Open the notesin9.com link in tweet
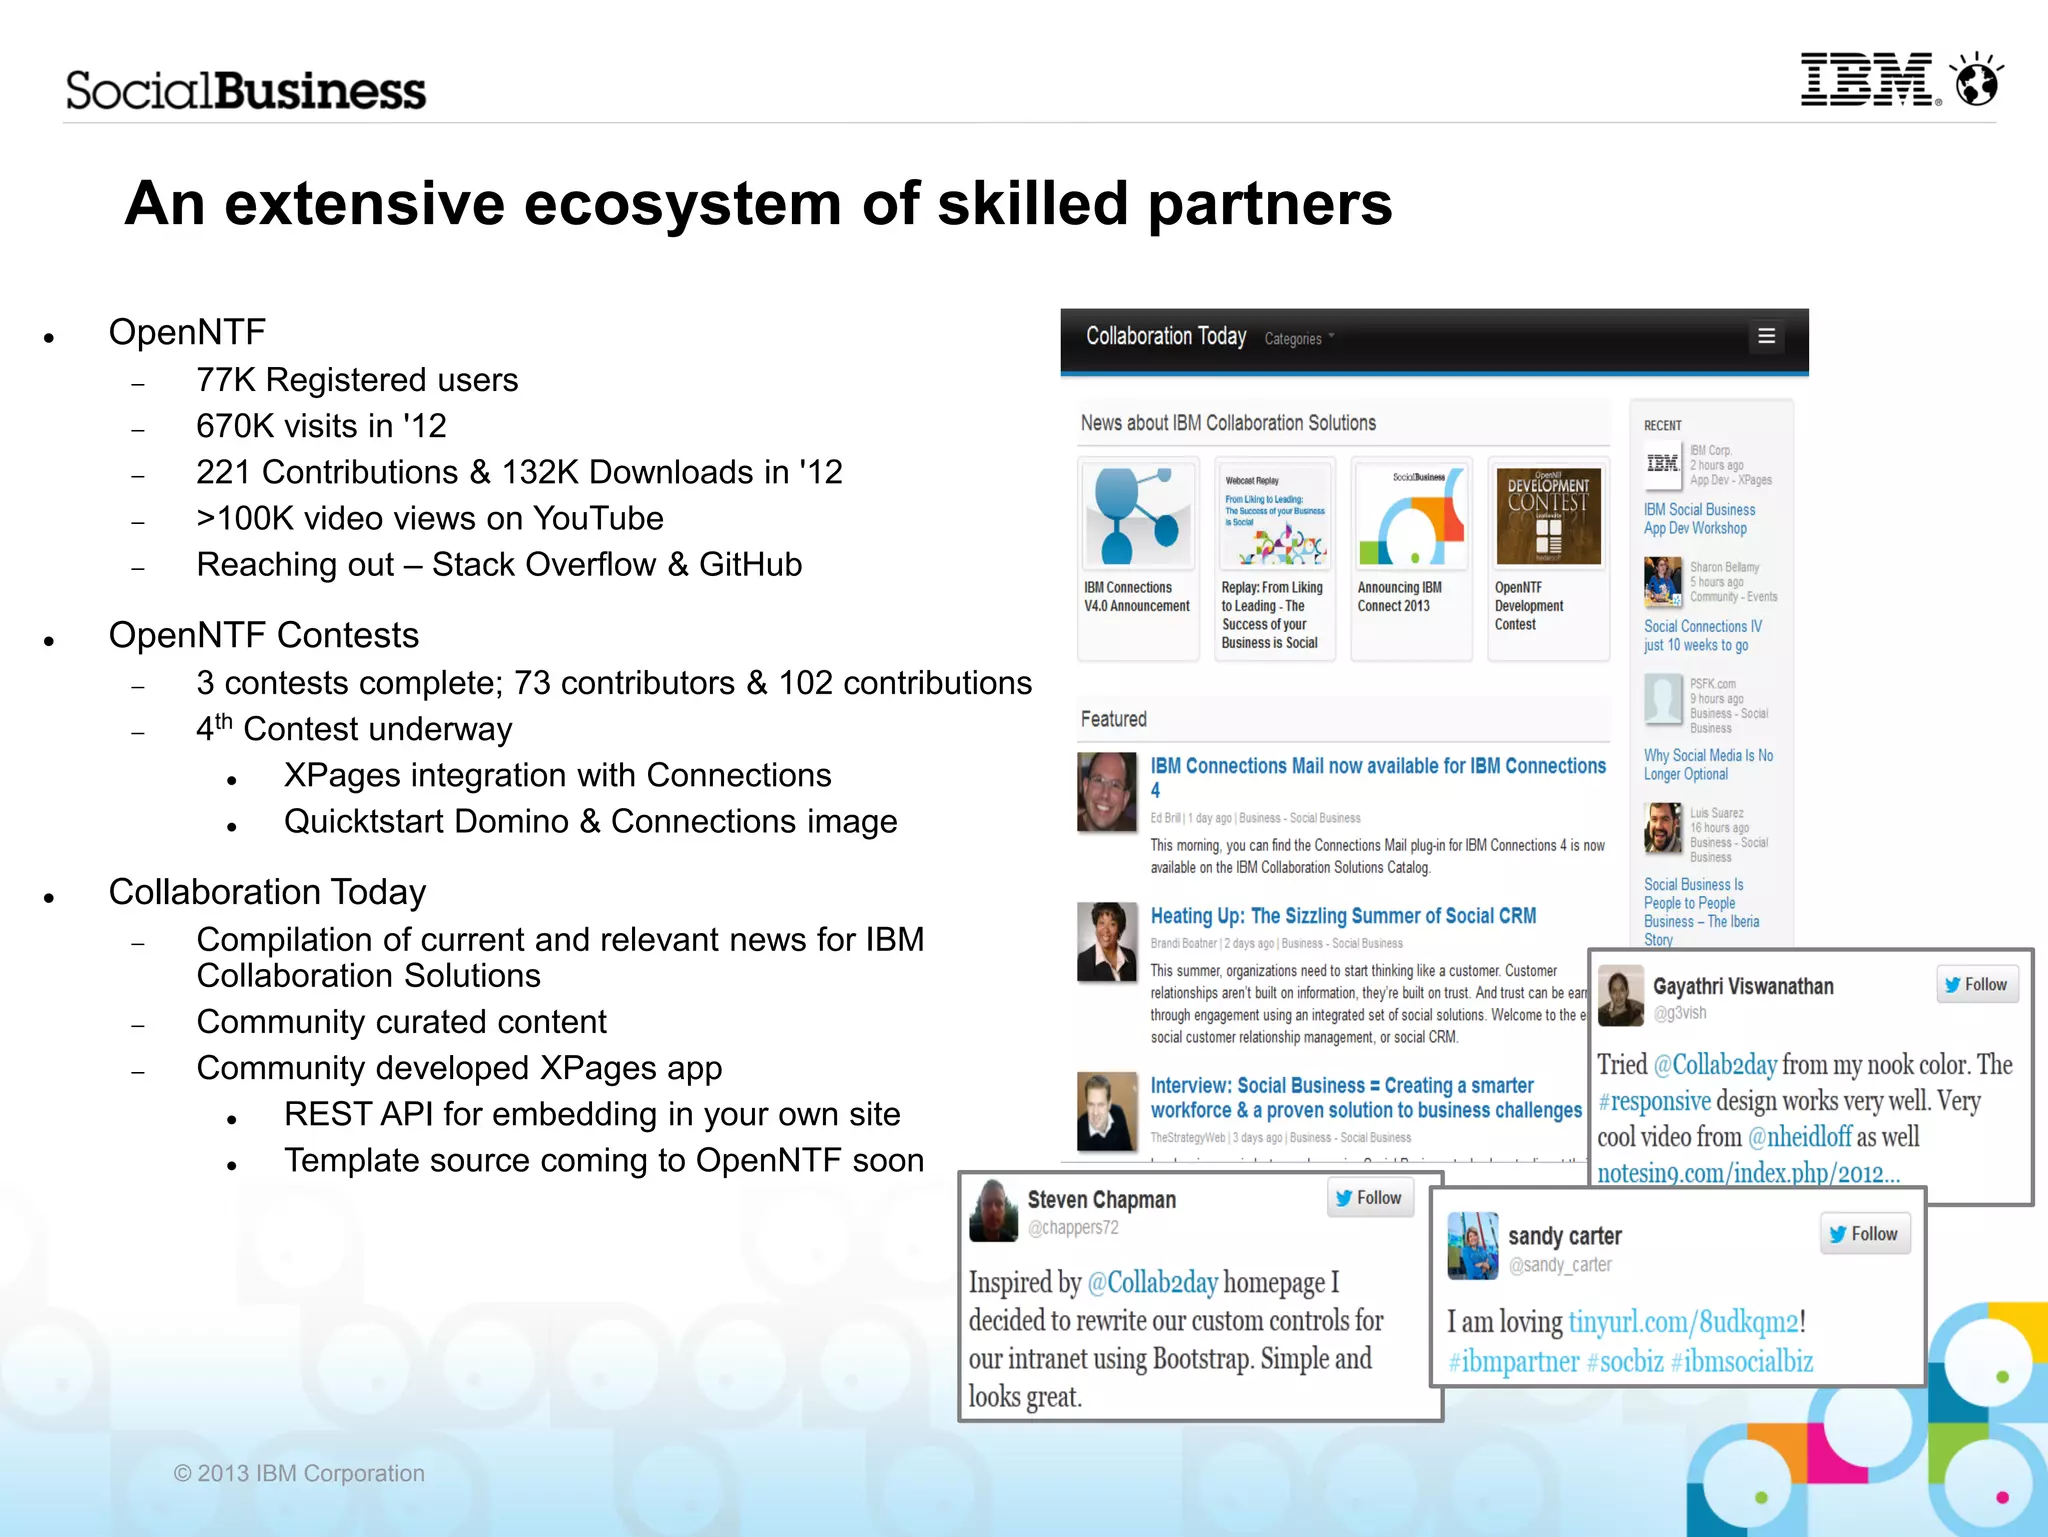The image size is (2048, 1537). coord(1748,1173)
